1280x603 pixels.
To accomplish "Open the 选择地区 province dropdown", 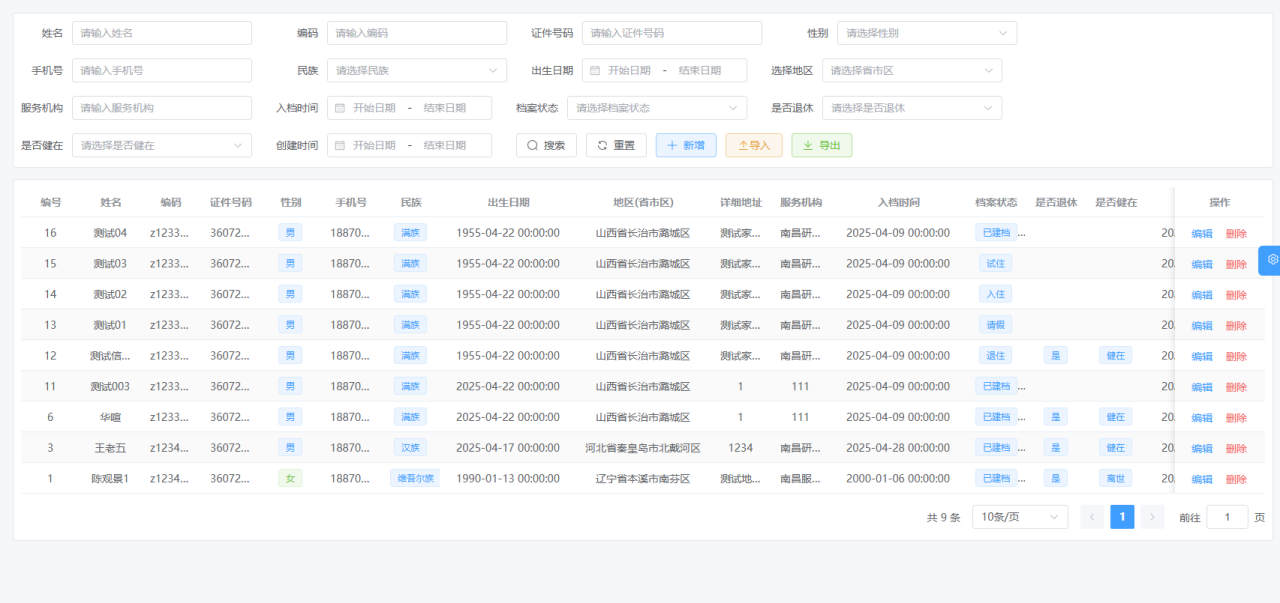I will tap(912, 71).
